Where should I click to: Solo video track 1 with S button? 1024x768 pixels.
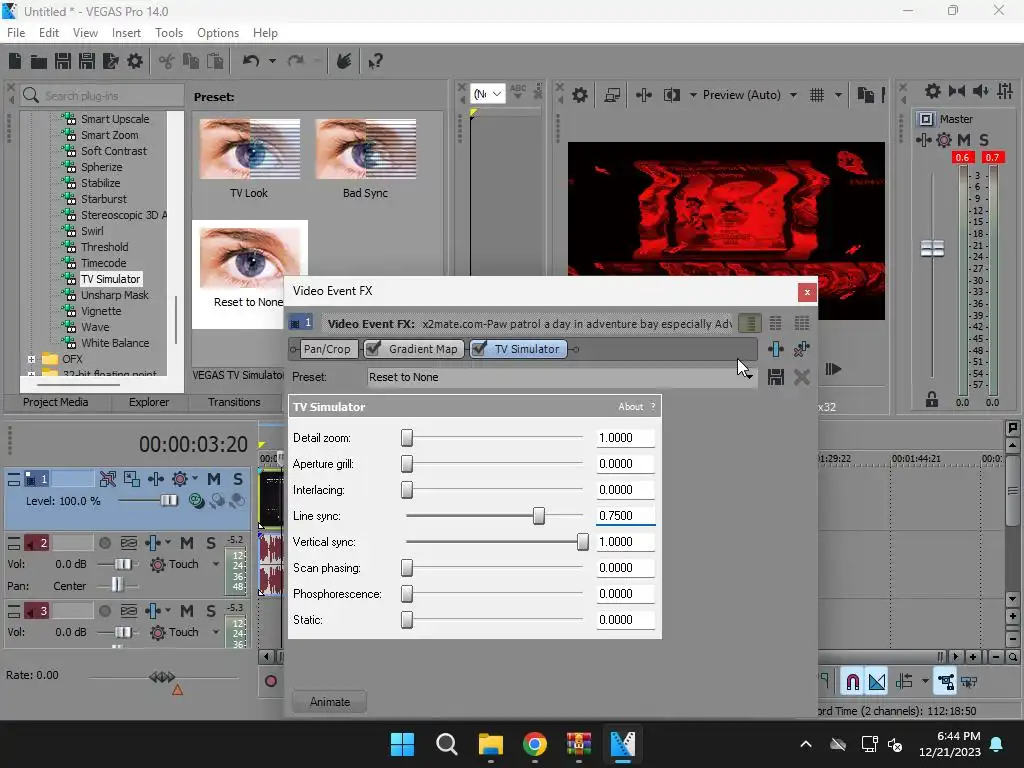coord(238,479)
